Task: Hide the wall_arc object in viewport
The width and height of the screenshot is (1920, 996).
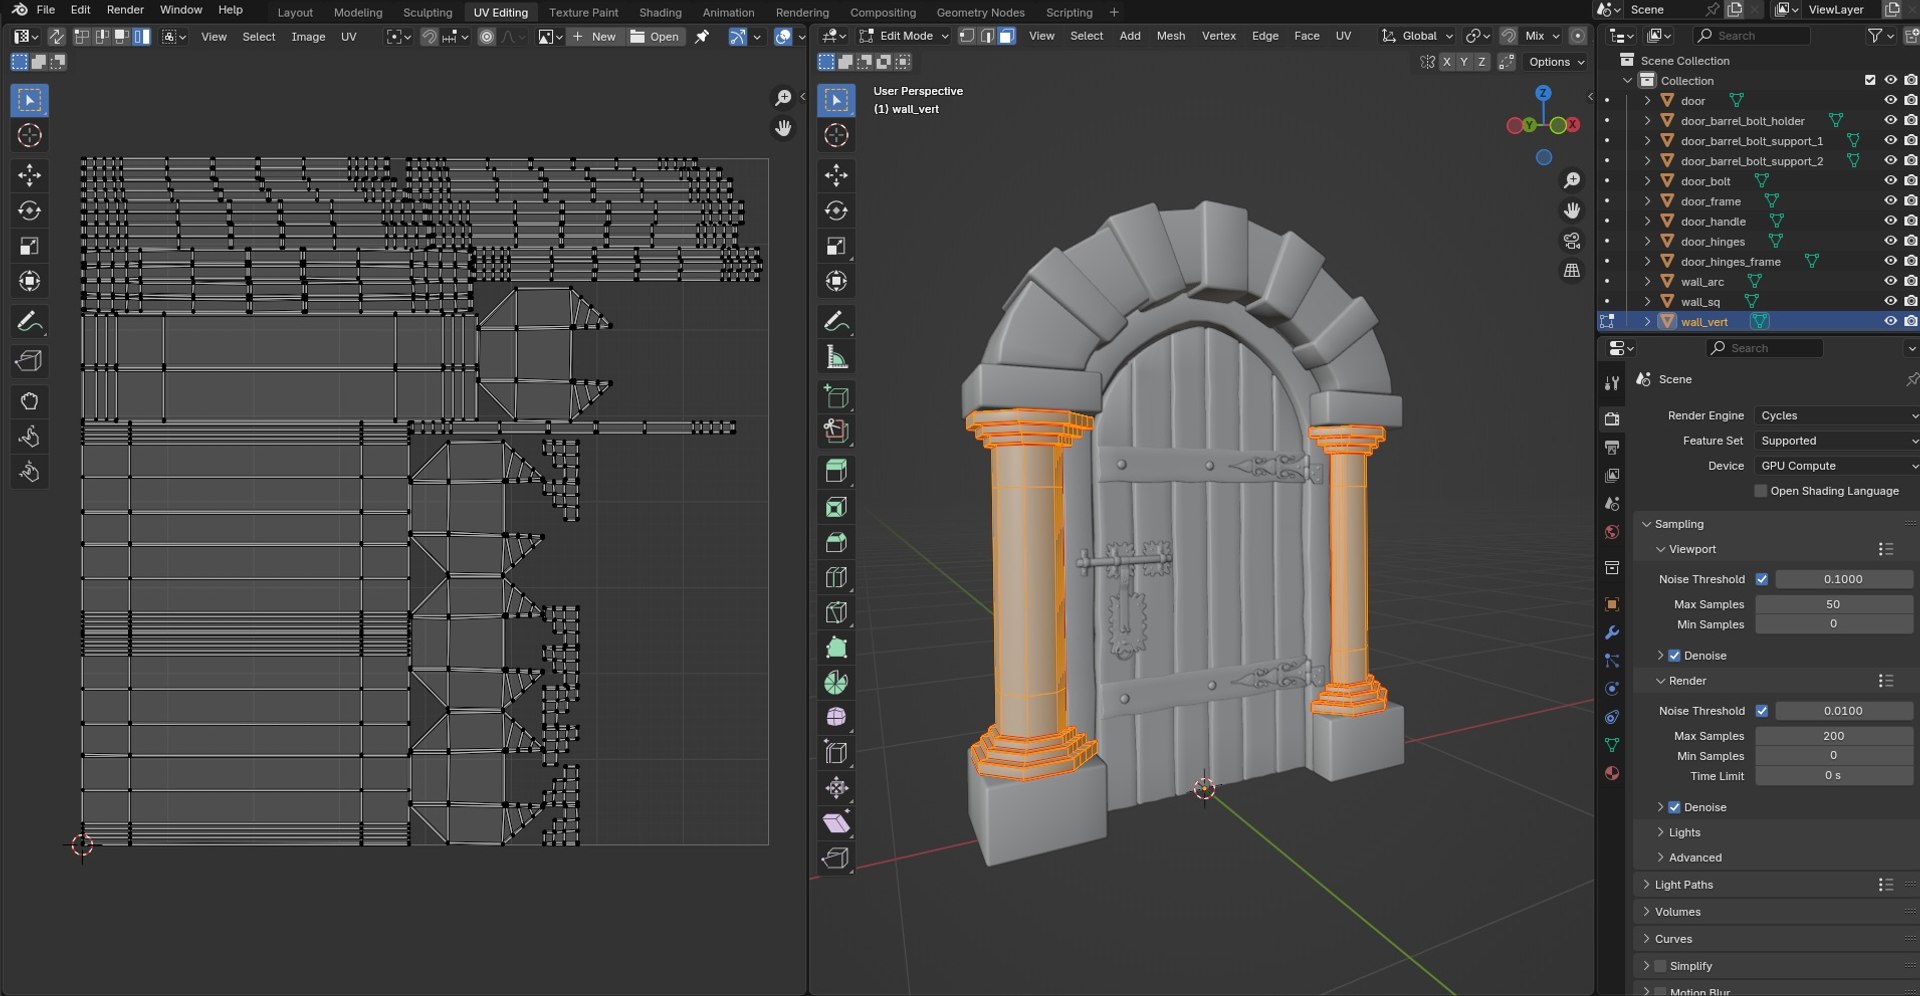Action: 1890,281
